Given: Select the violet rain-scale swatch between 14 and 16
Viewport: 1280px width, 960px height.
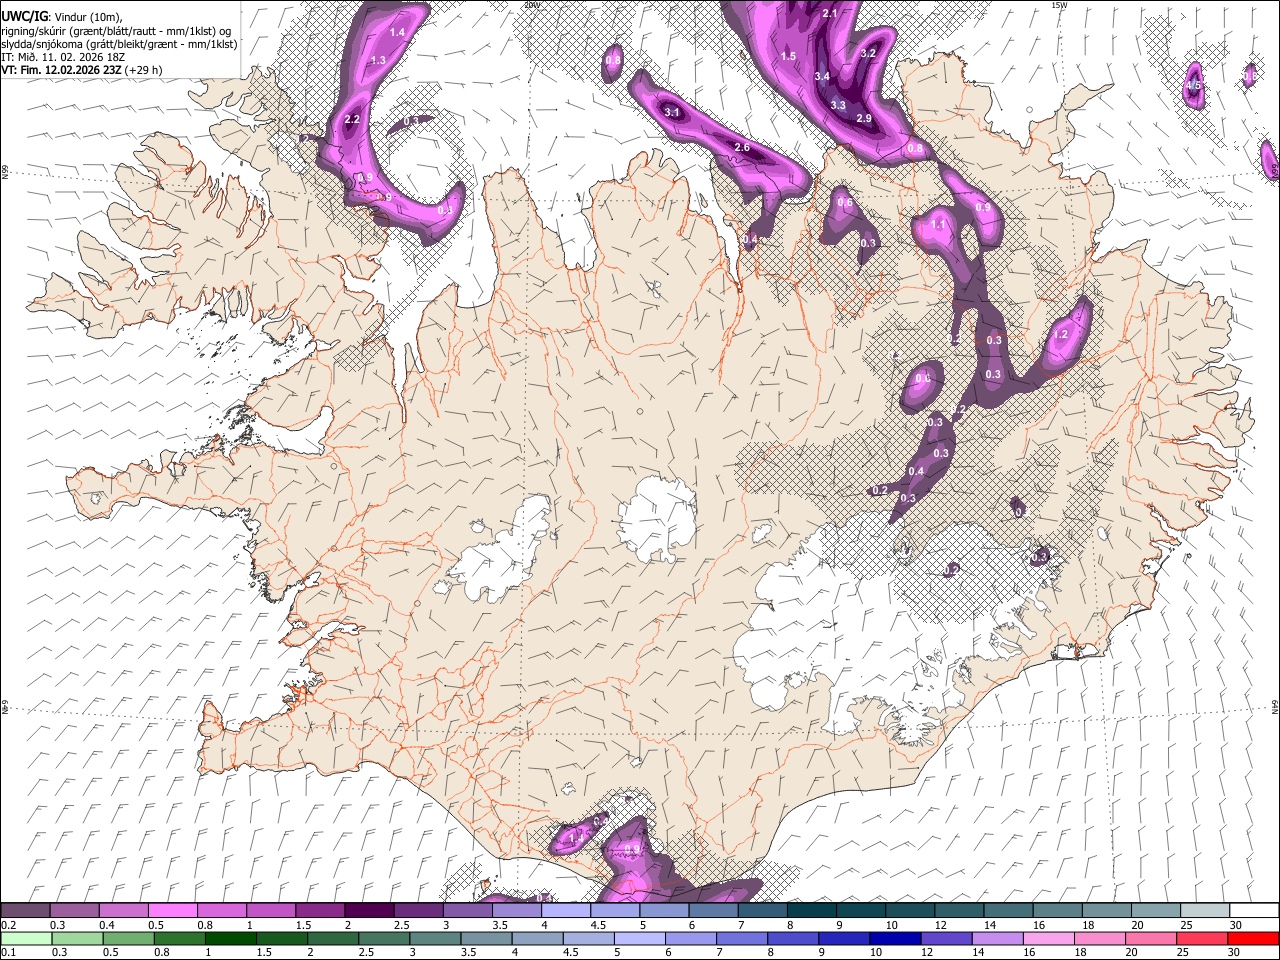Looking at the screenshot, I should point(998,938).
